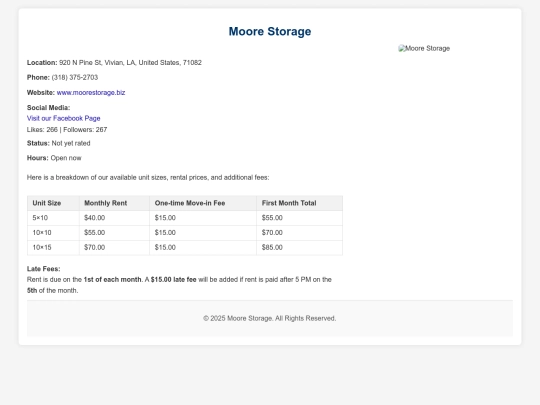Image resolution: width=540 pixels, height=405 pixels.
Task: Click the bold 1st of each month text
Action: point(113,280)
